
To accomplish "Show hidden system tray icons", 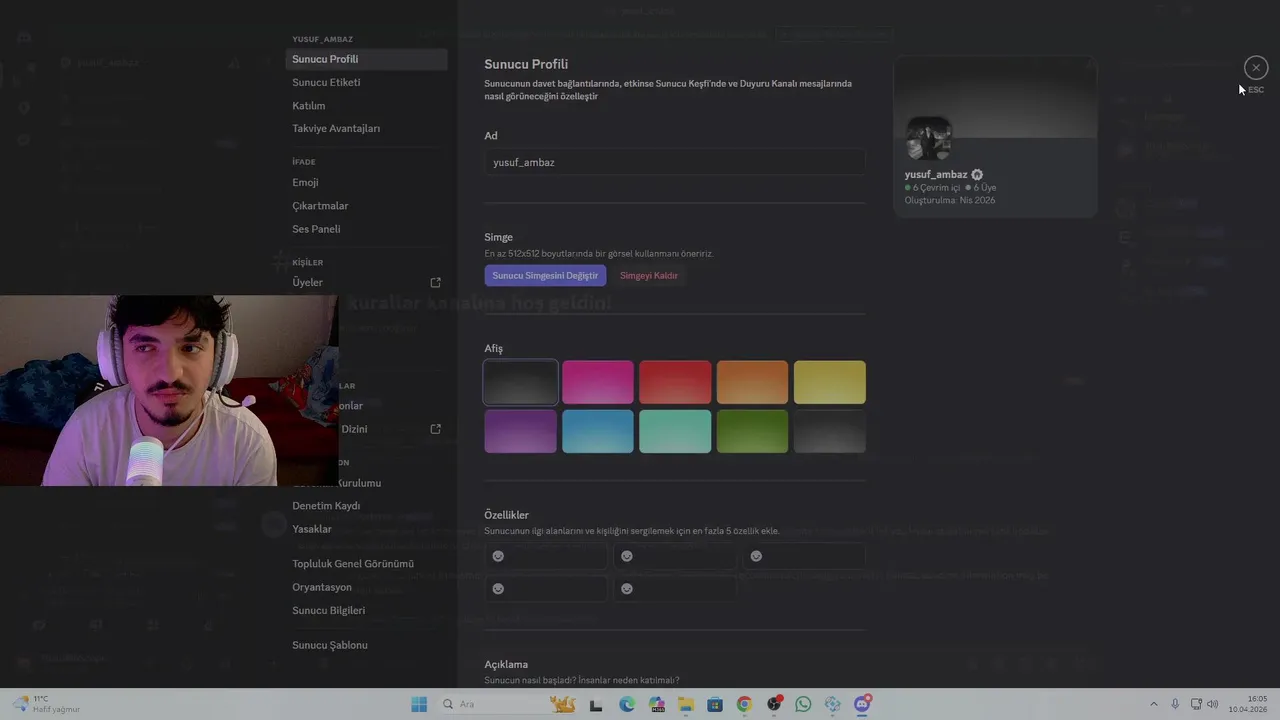I will [1153, 704].
